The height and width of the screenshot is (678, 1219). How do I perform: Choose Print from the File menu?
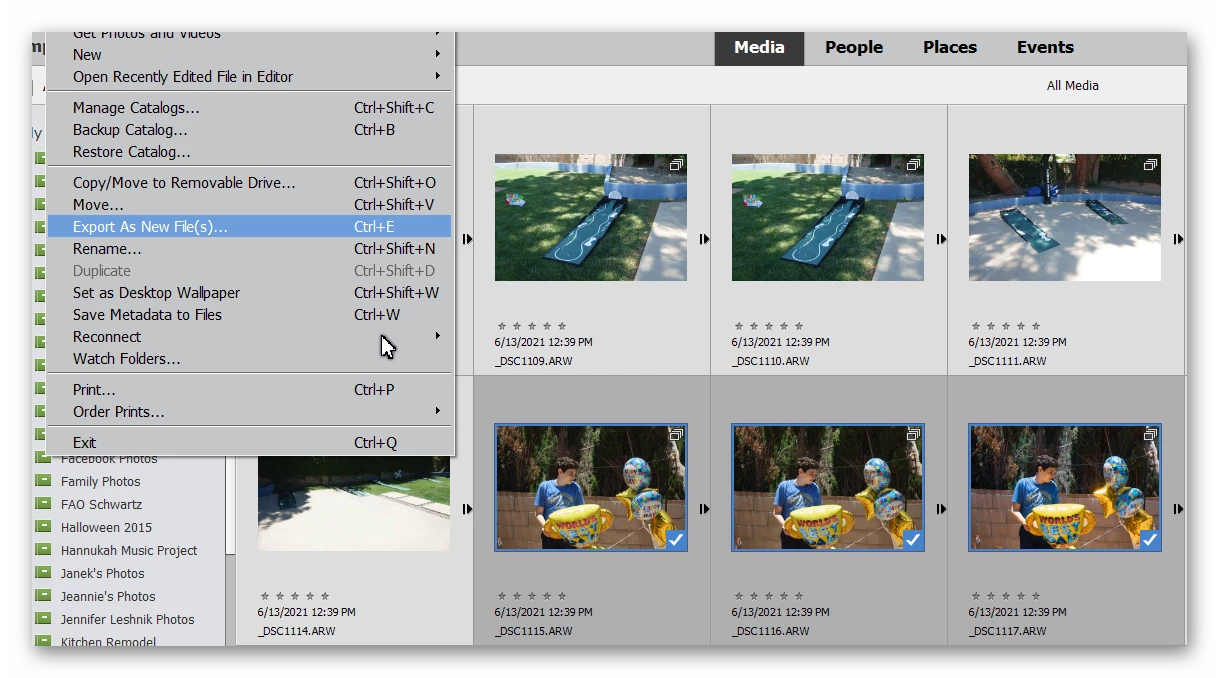[249, 390]
